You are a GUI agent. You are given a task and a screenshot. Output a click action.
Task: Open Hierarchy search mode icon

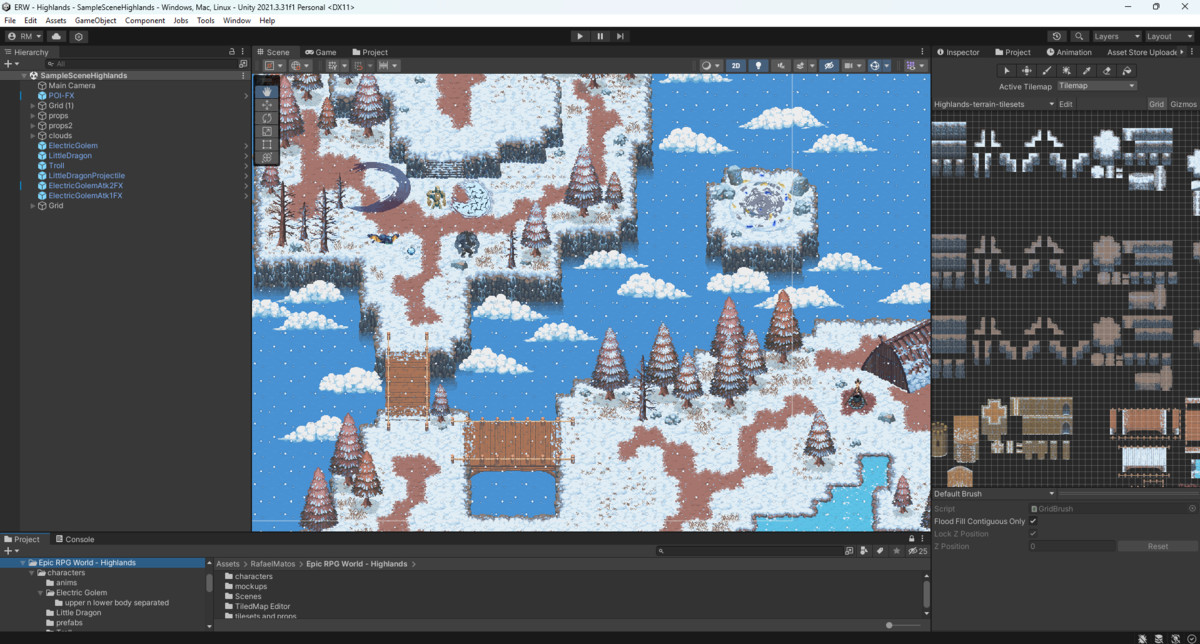pos(243,64)
